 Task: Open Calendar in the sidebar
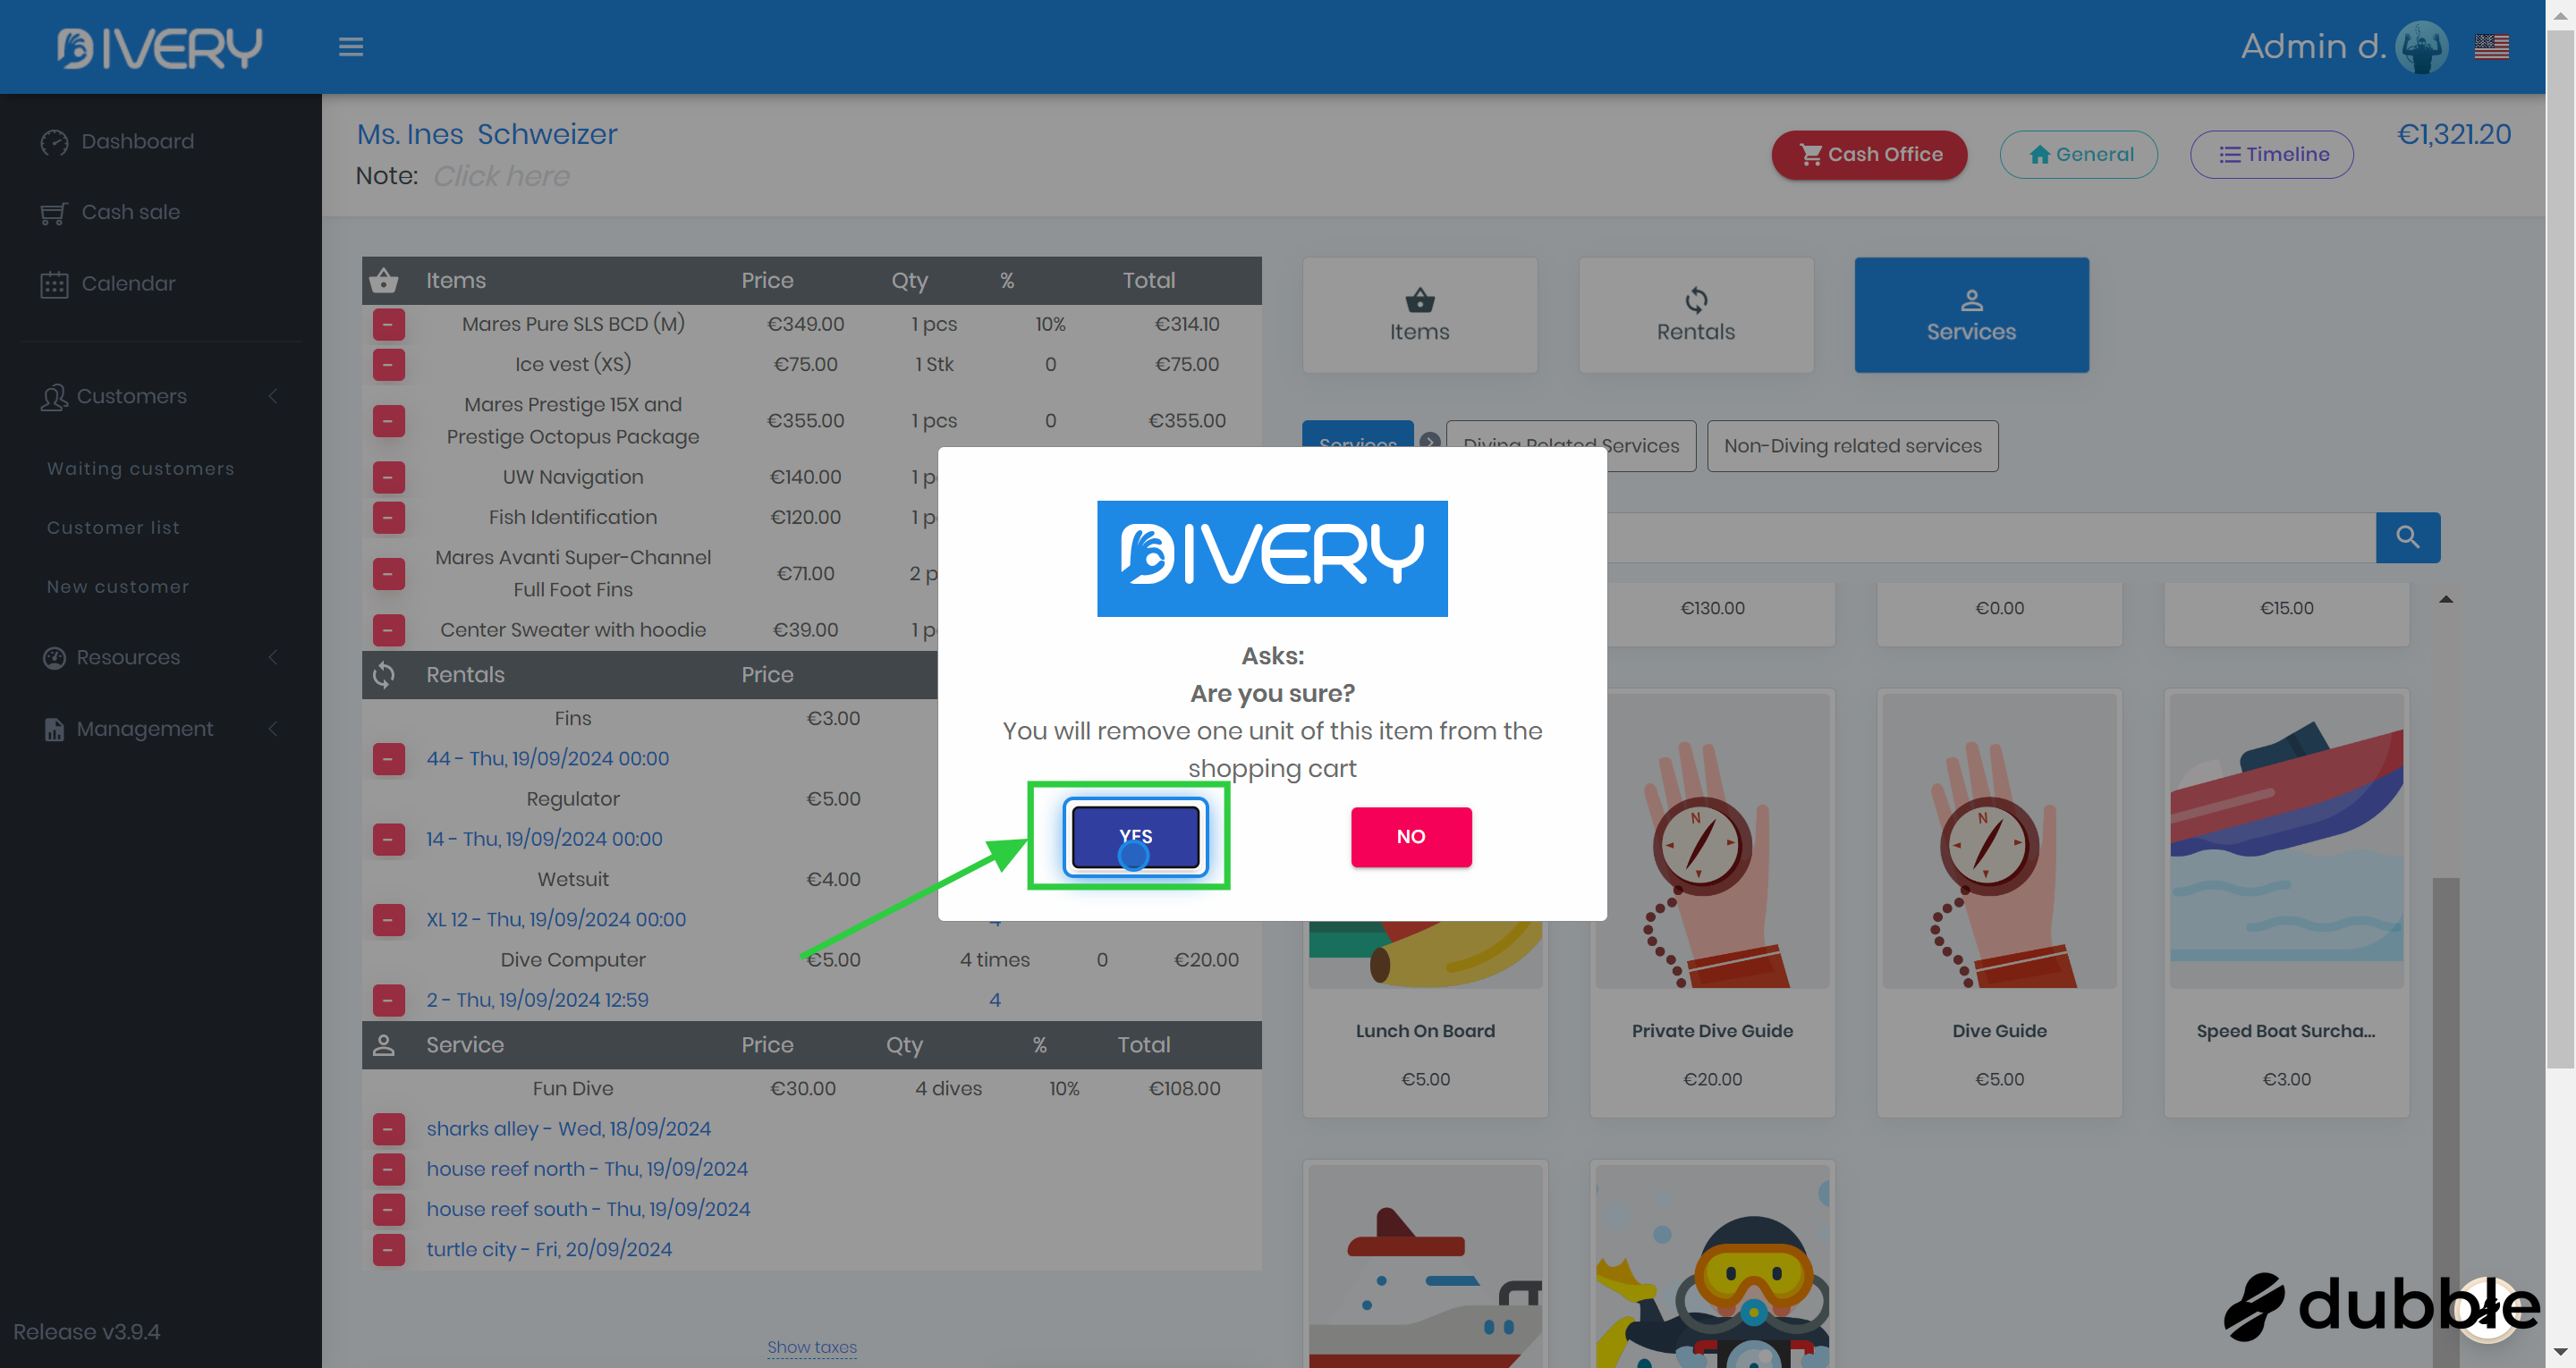[x=127, y=283]
